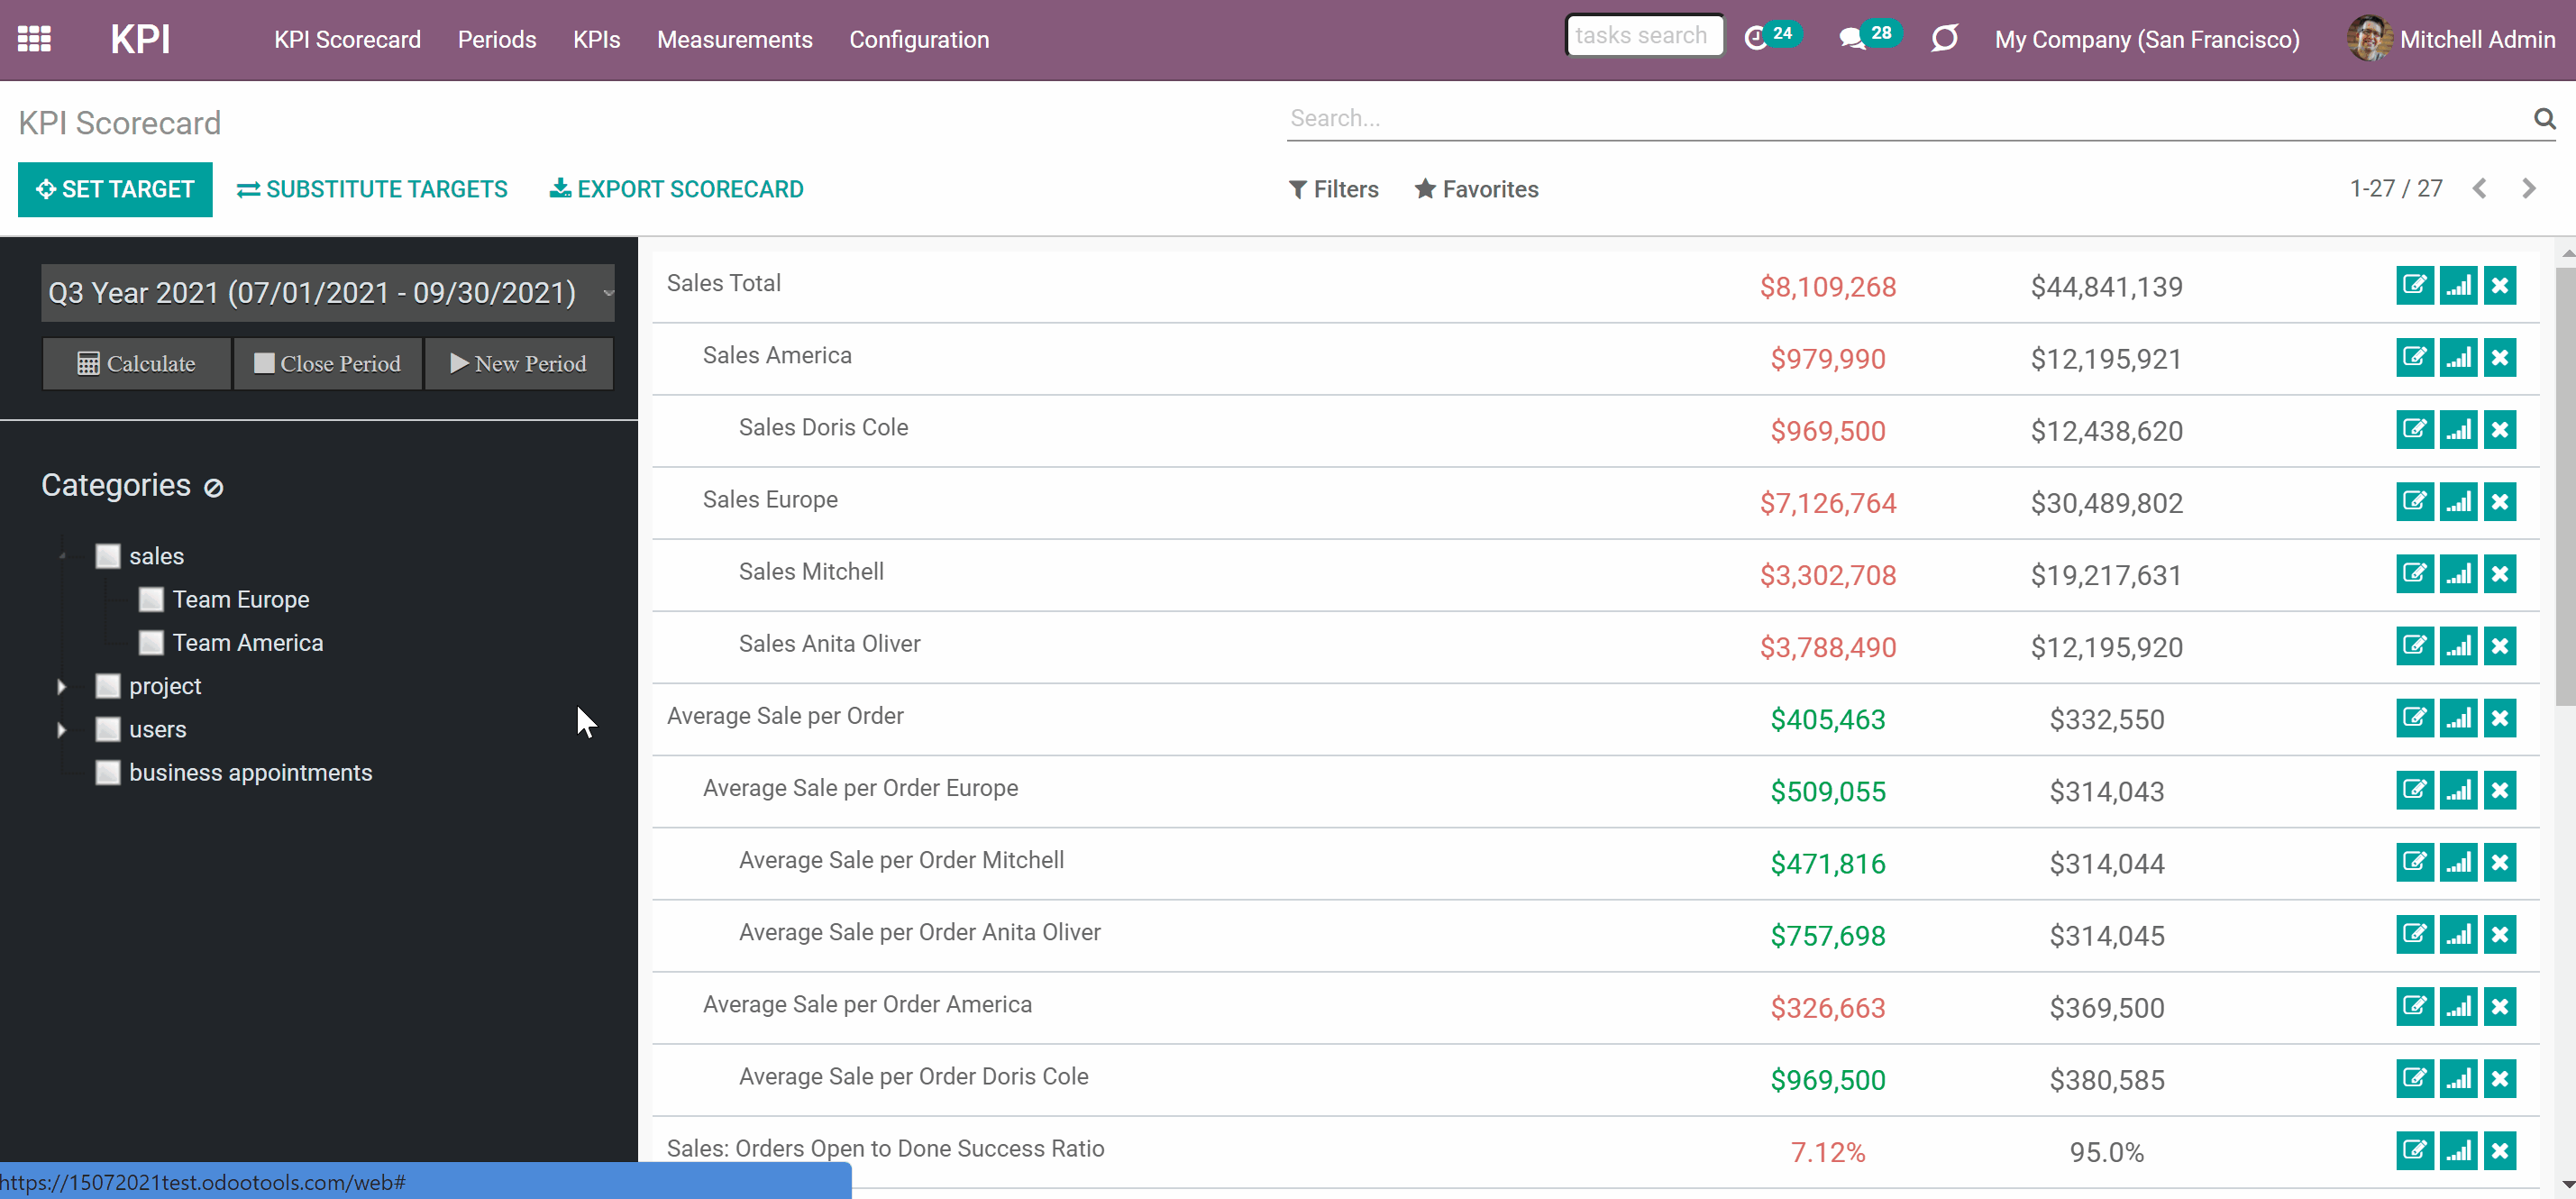Tick the business appointments checkbox
Screen dimensions: 2576x1199
click(108, 773)
